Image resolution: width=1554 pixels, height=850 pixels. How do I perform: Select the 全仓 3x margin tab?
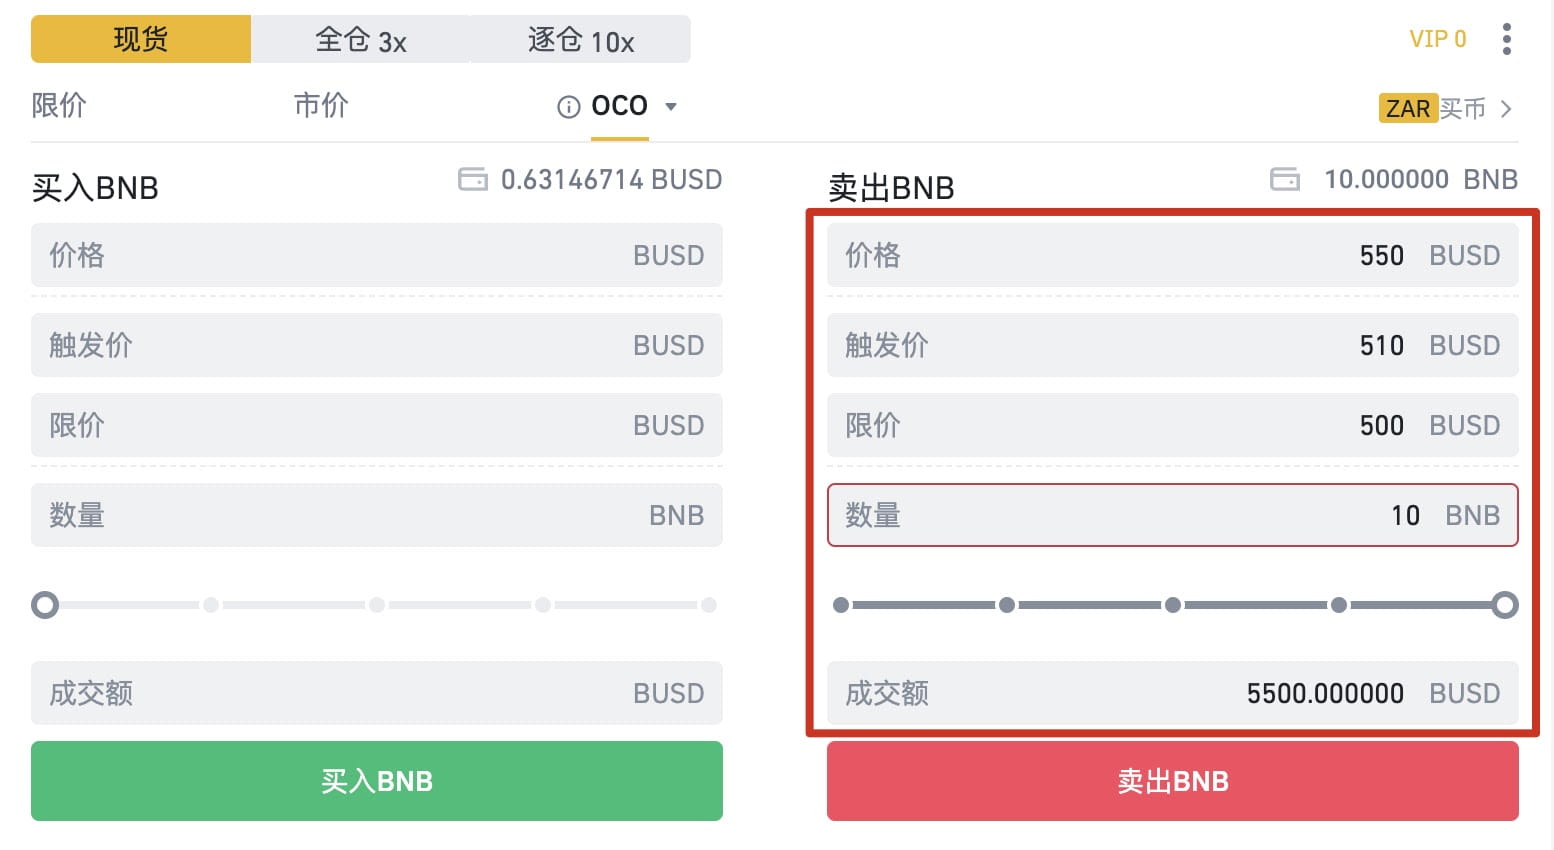click(360, 39)
